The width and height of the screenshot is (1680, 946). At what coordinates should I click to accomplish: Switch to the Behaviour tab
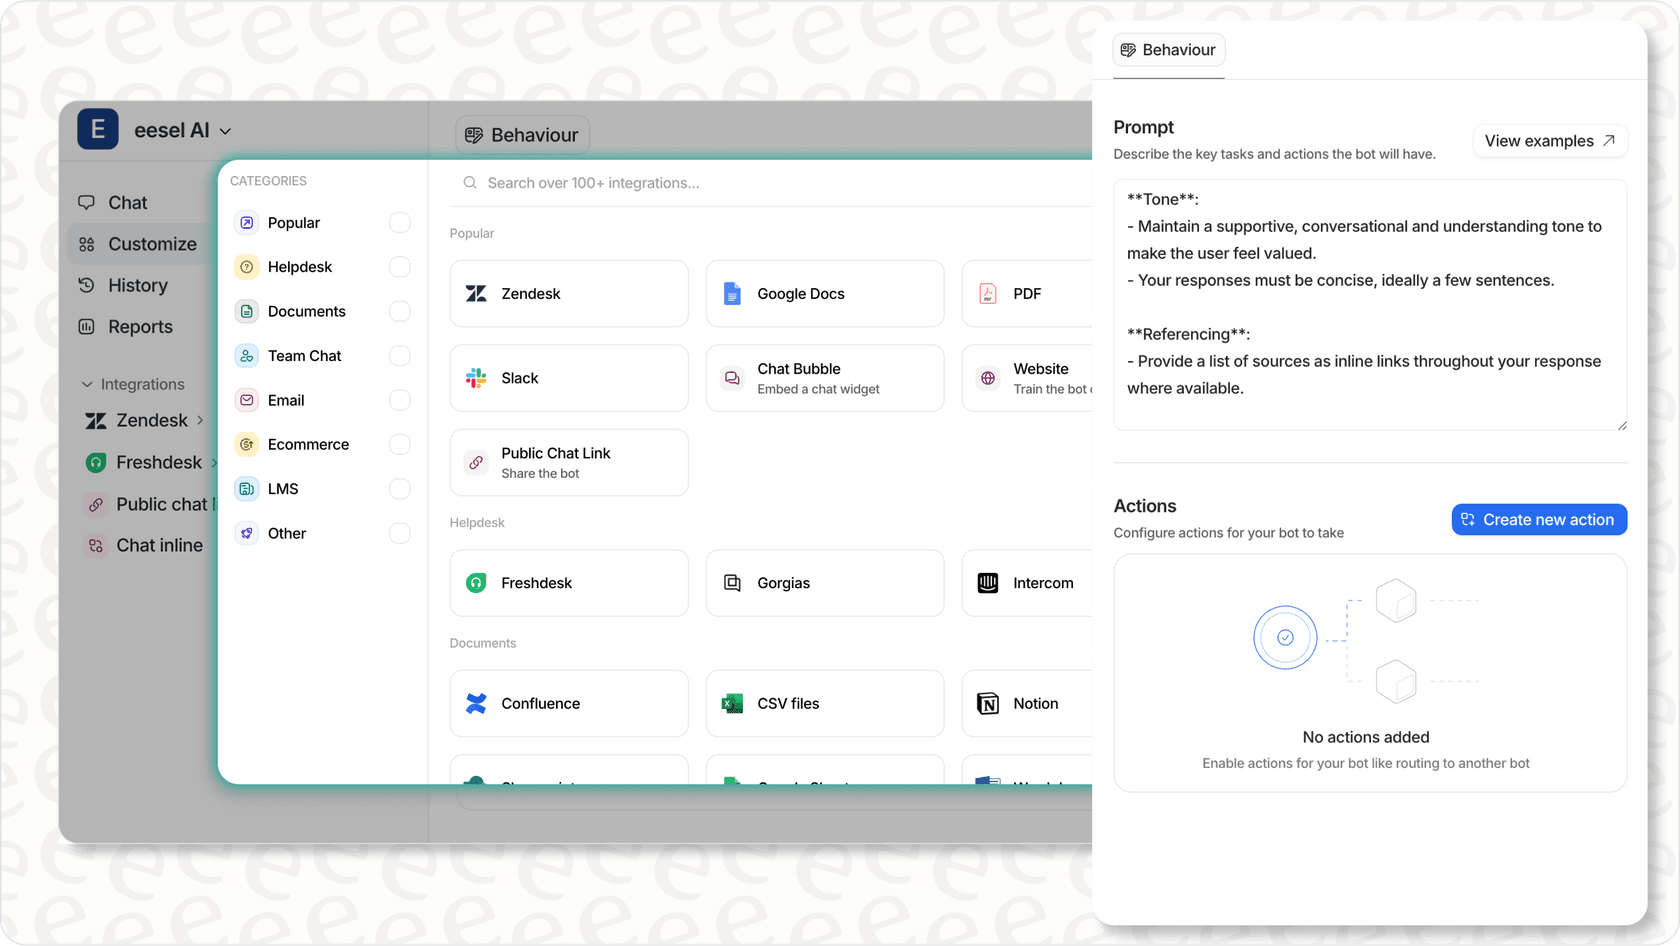pyautogui.click(x=1168, y=49)
